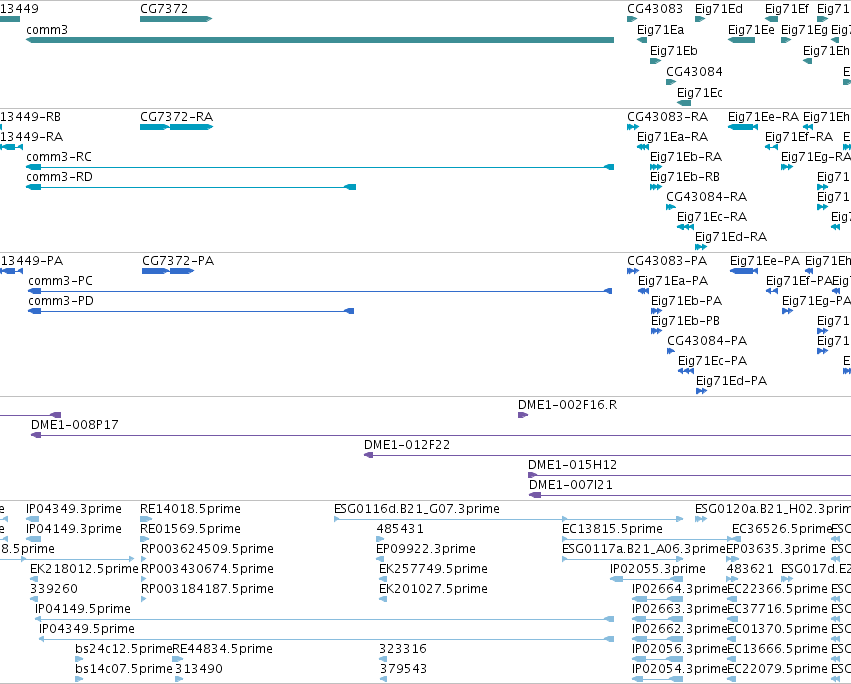This screenshot has width=851, height=684.
Task: Click the Eig71Ec-PA protein label
Action: tap(713, 362)
